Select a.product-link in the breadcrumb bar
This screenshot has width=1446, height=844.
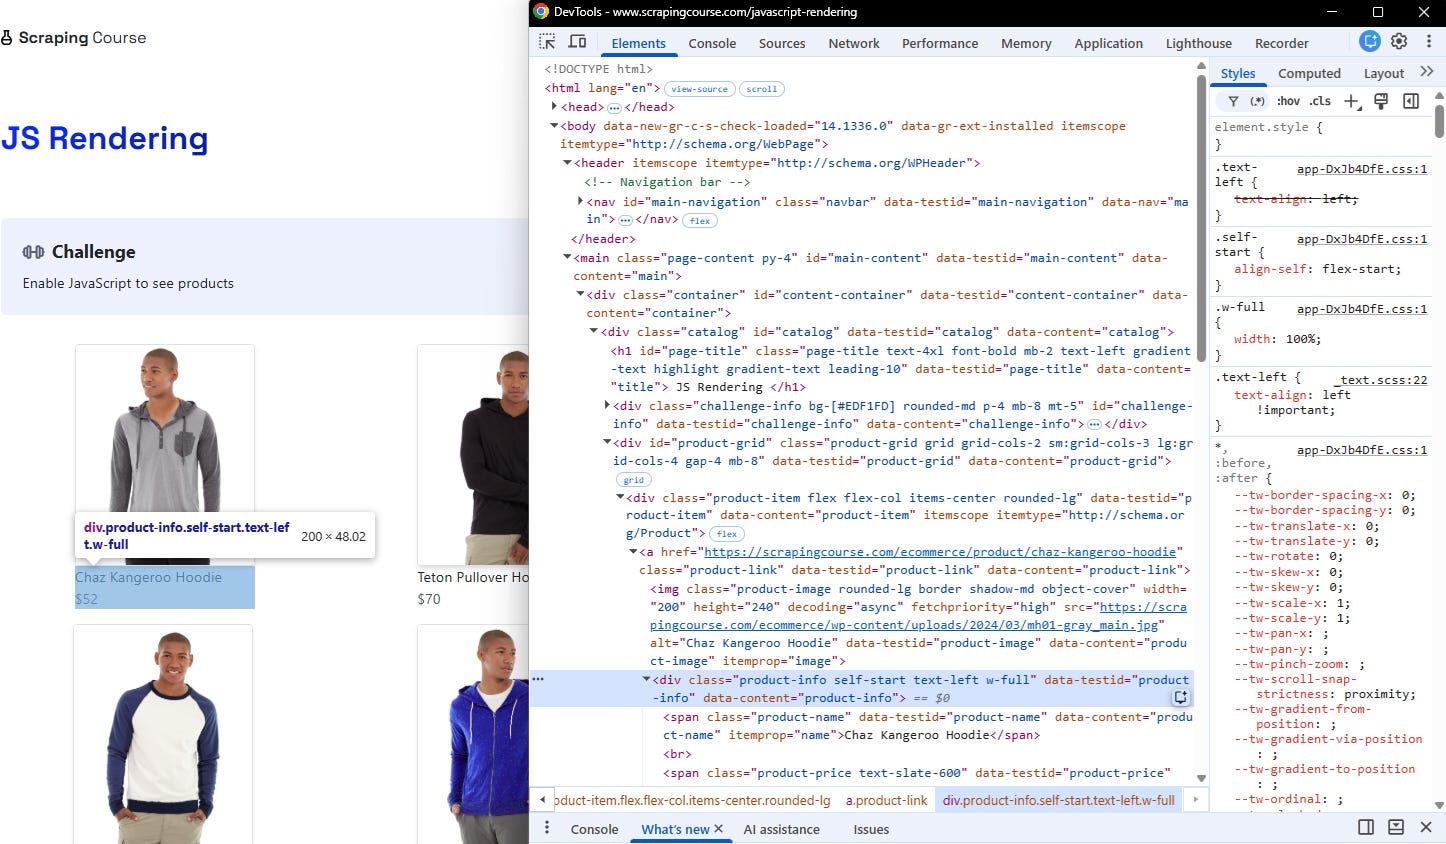click(x=887, y=800)
